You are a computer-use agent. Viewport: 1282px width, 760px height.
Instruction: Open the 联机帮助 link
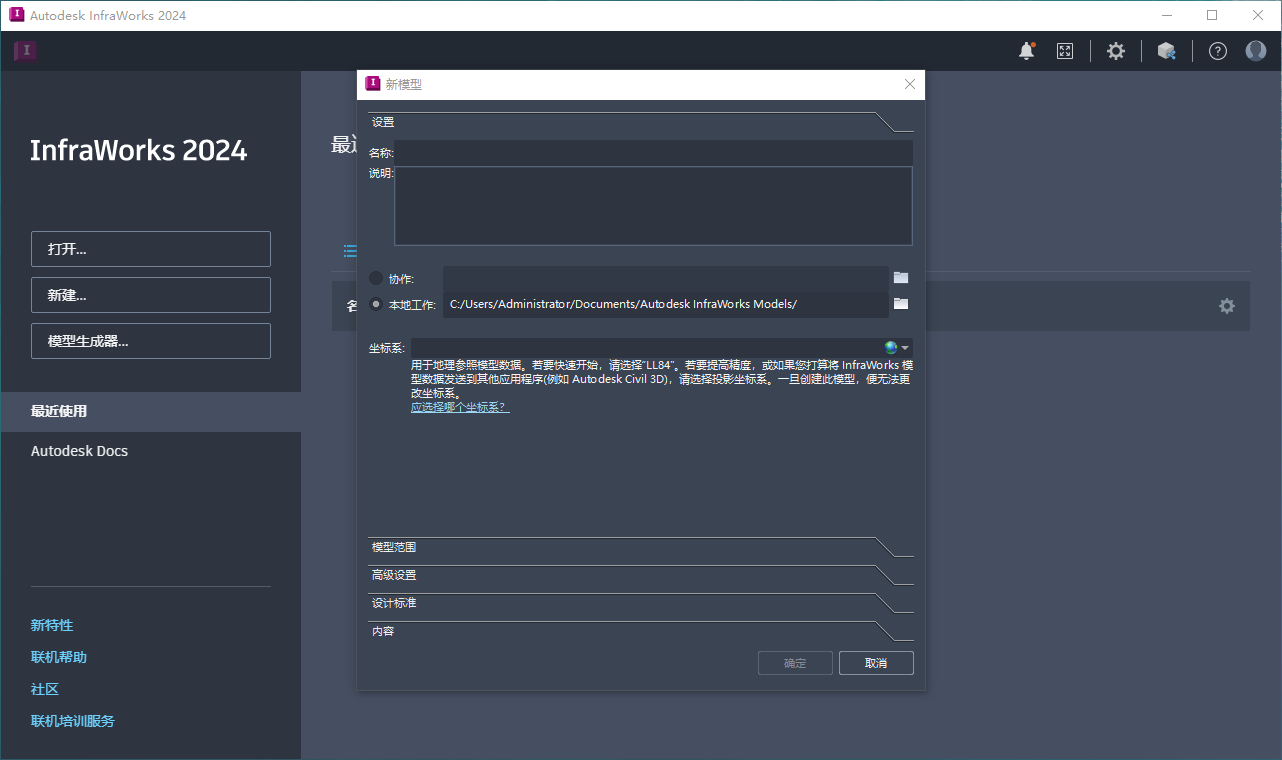[x=59, y=657]
